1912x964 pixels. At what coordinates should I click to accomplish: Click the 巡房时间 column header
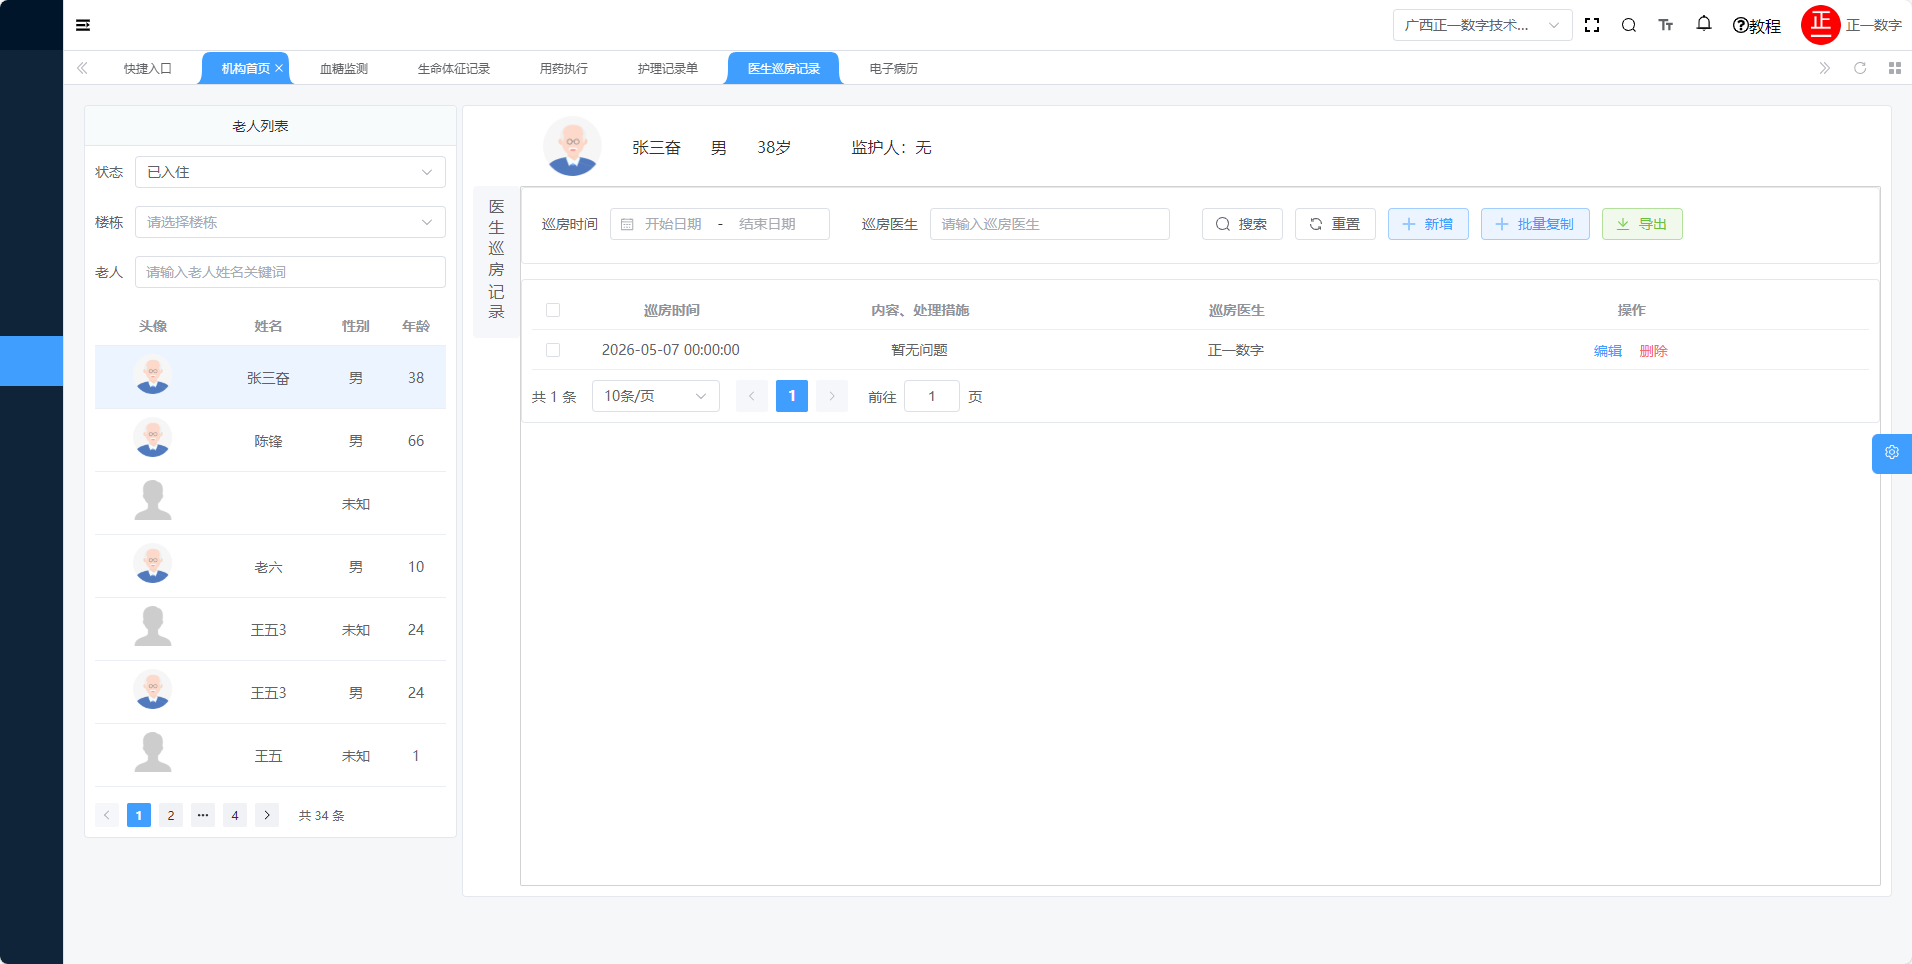point(672,310)
